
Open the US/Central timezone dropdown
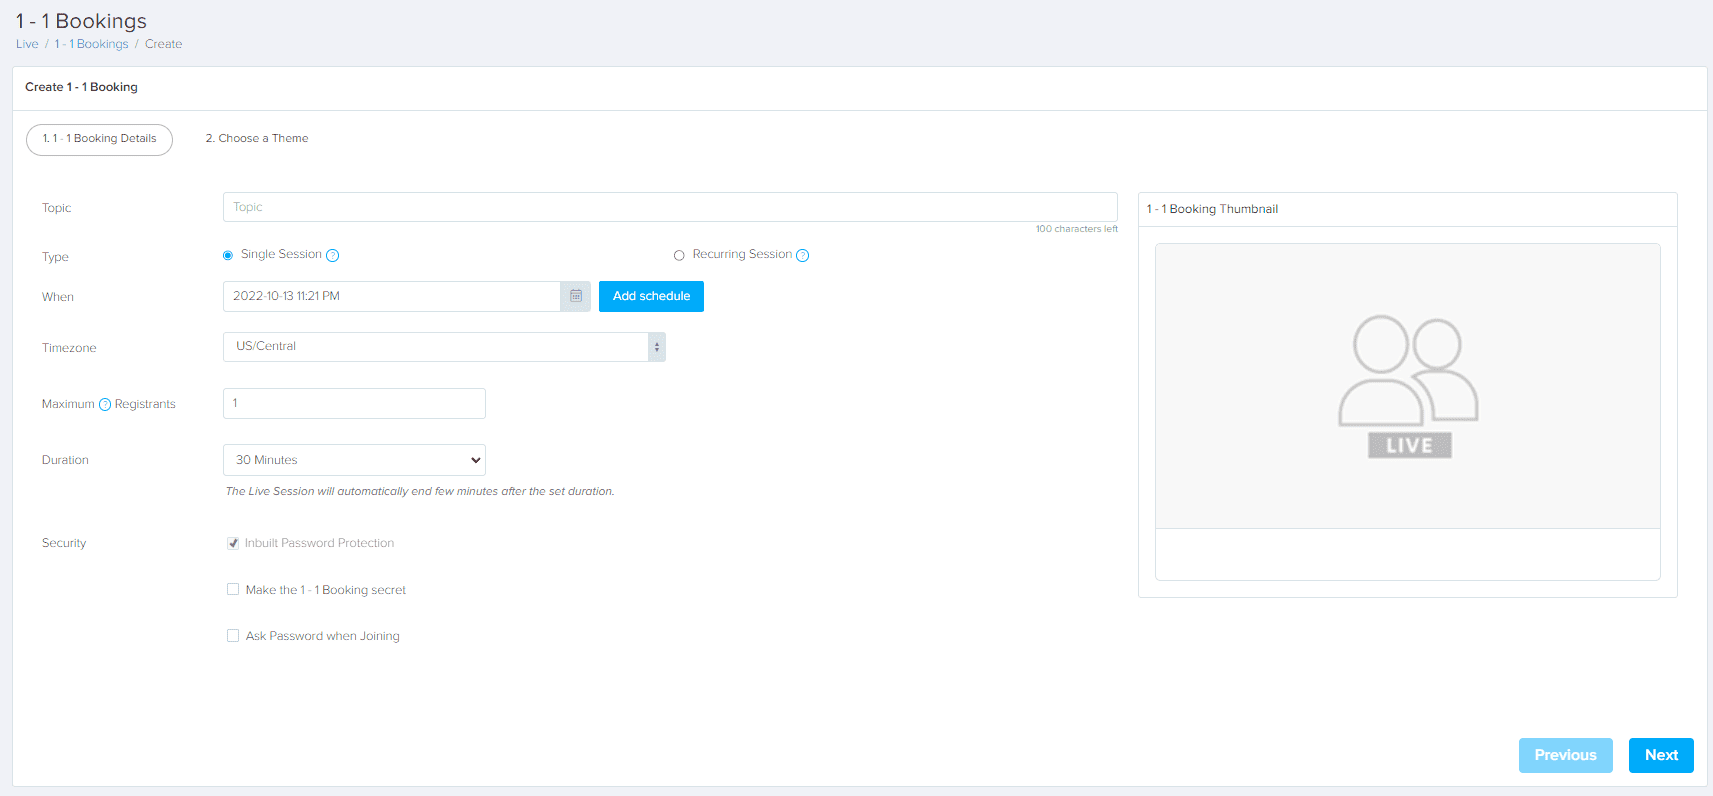443,347
